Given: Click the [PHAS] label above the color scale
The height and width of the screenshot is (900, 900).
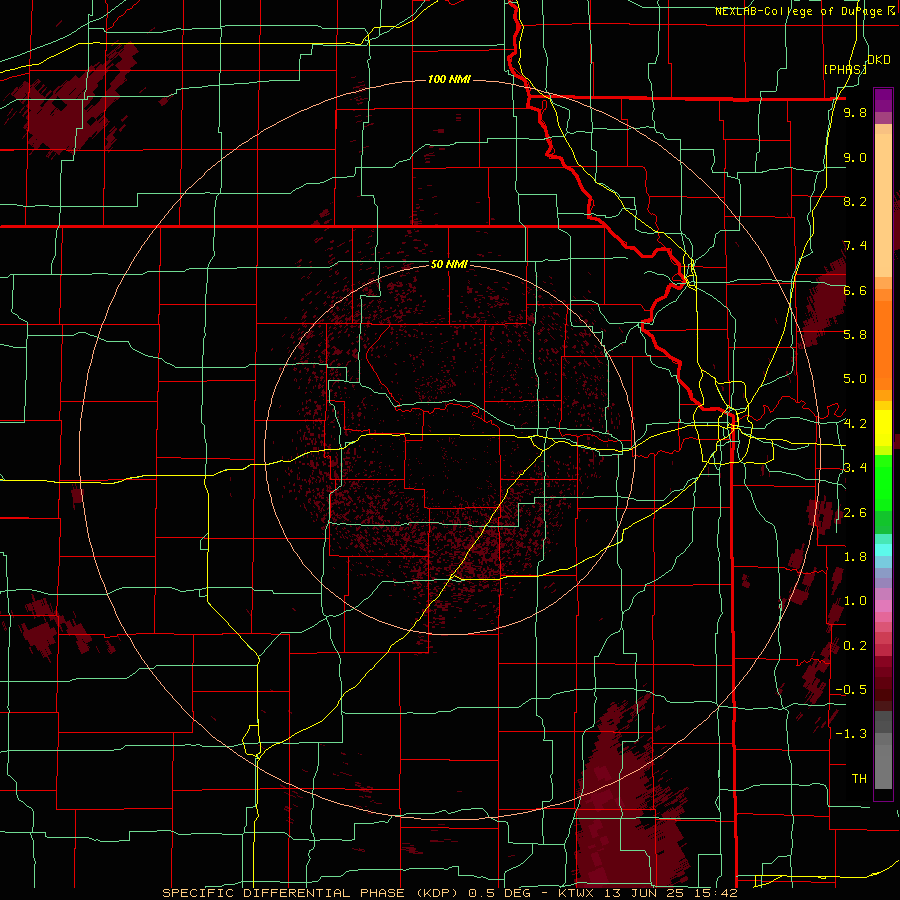Looking at the screenshot, I should pos(845,69).
